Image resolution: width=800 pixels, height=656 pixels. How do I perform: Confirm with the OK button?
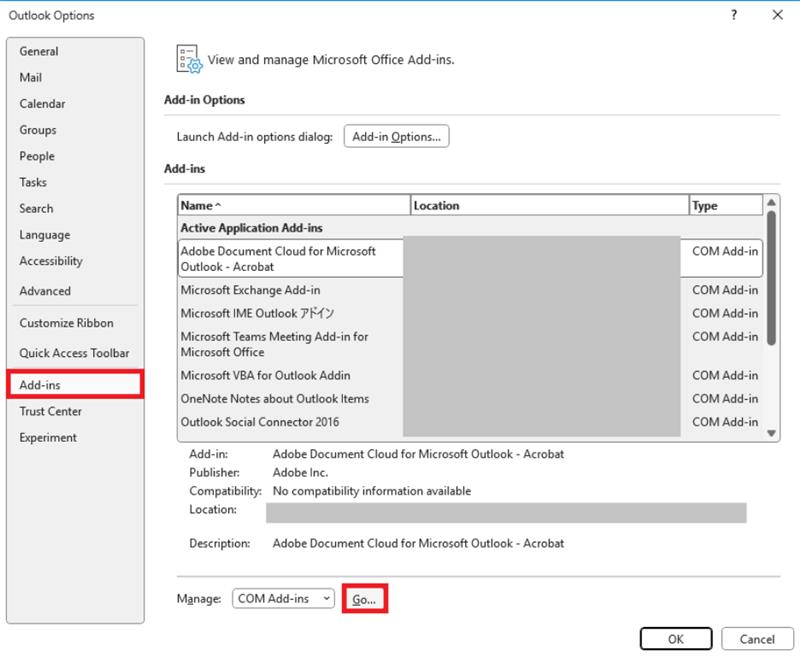[676, 639]
